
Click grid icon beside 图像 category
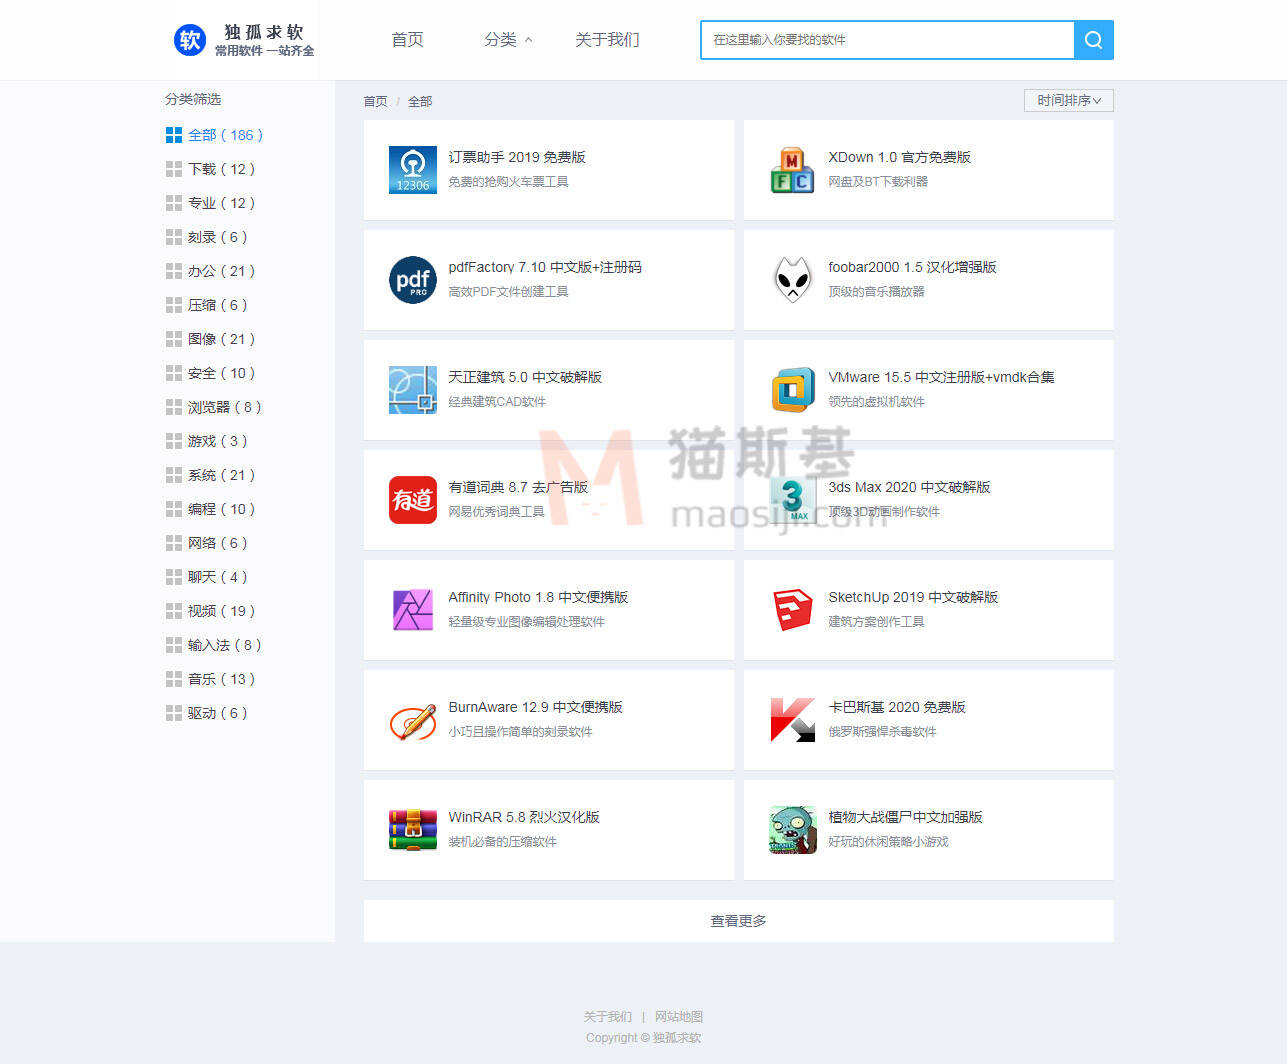(174, 339)
